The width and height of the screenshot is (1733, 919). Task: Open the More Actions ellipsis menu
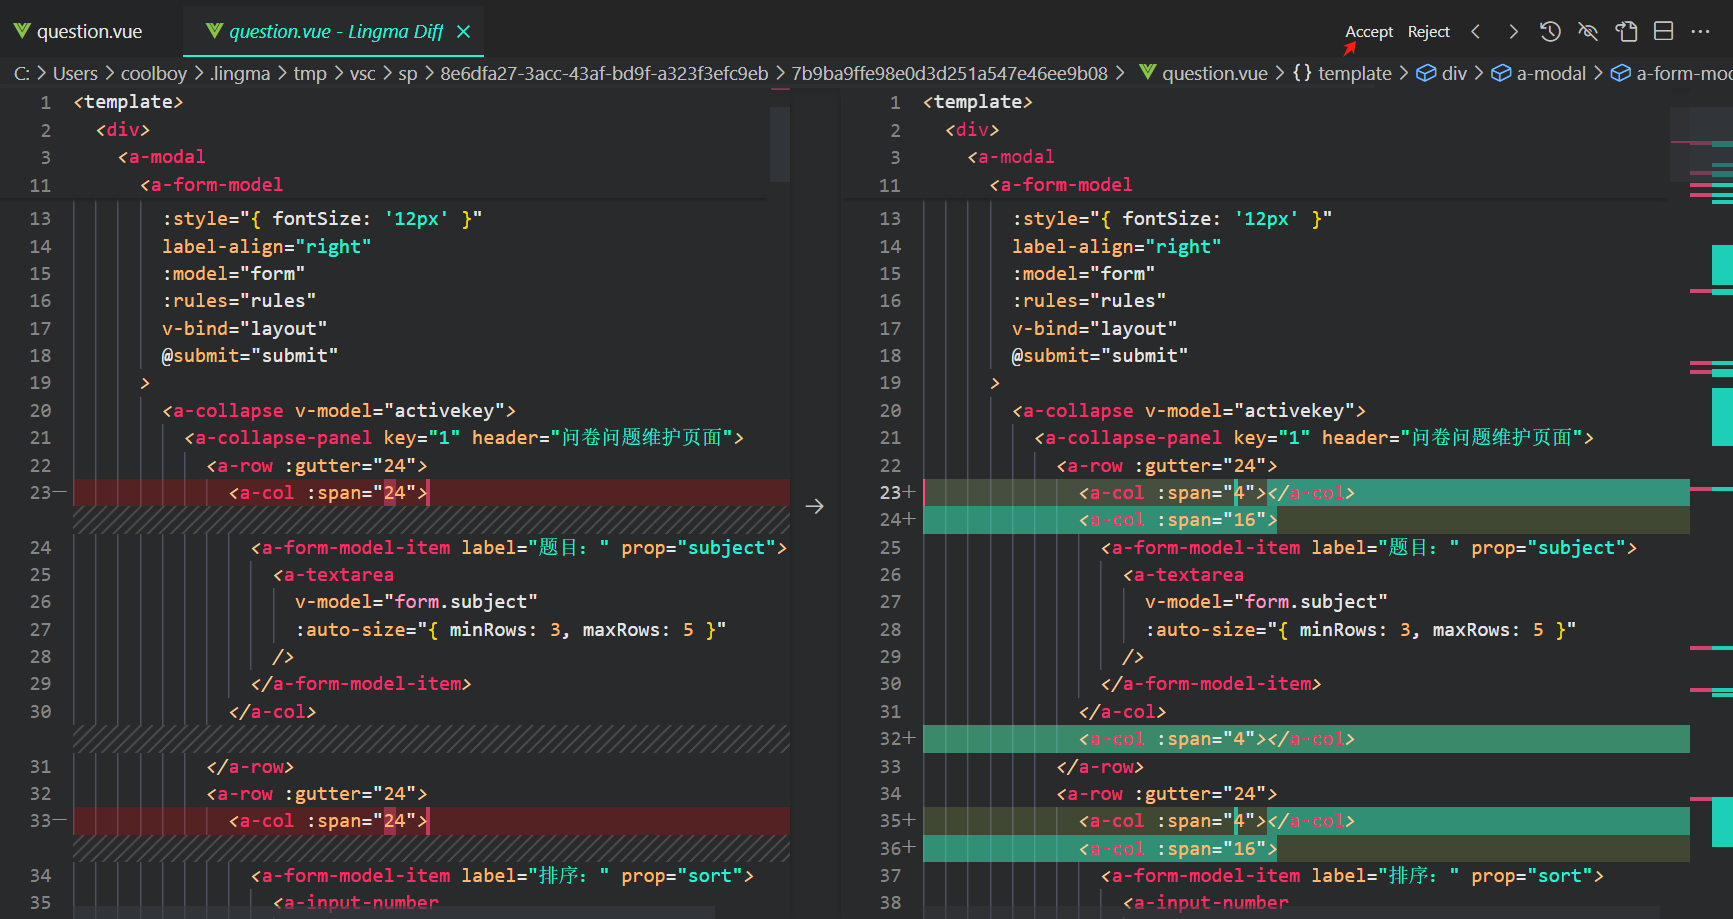(x=1701, y=32)
